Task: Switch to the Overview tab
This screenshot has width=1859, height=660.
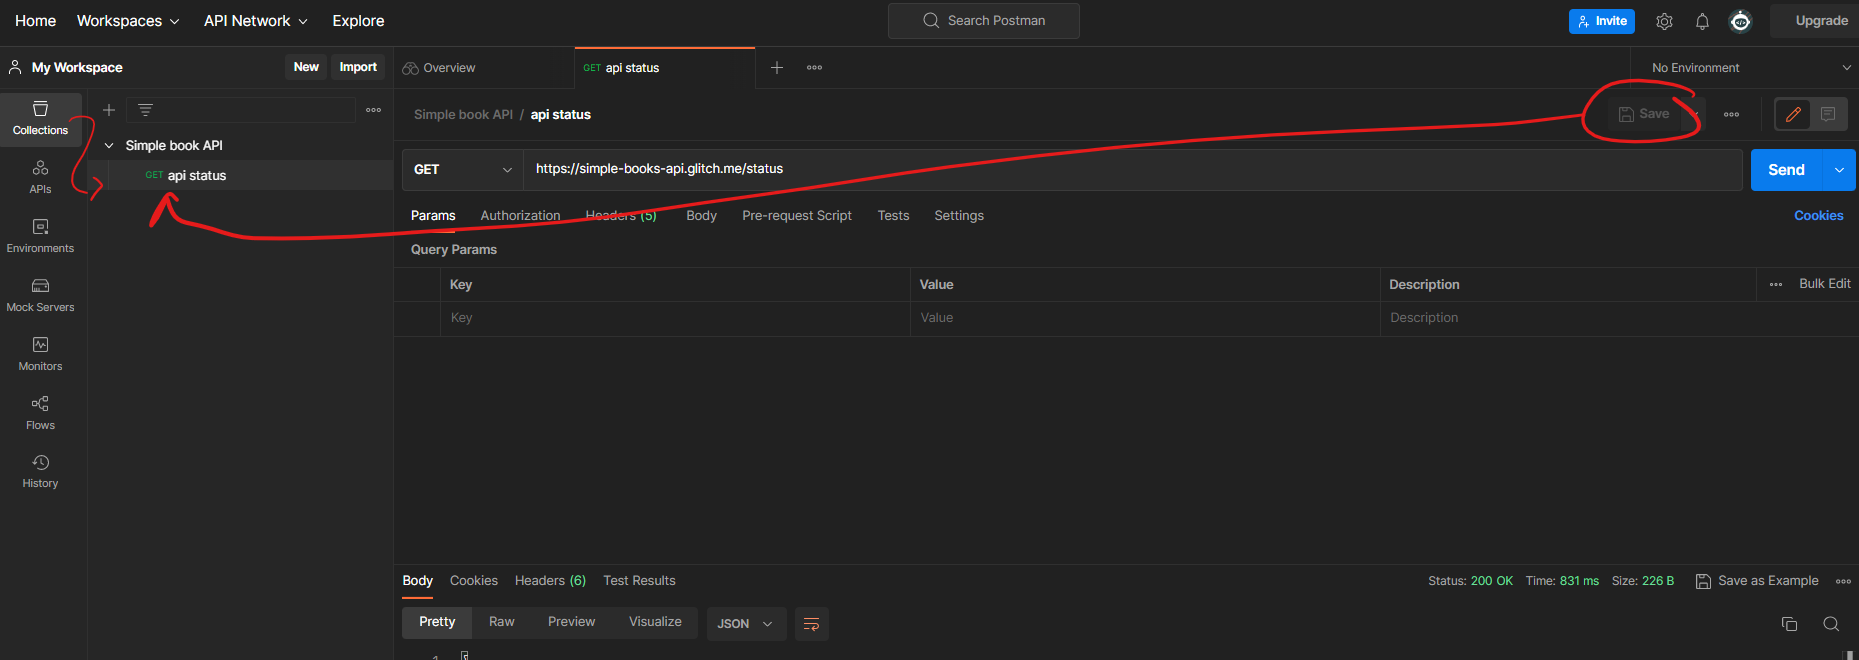Action: (439, 68)
